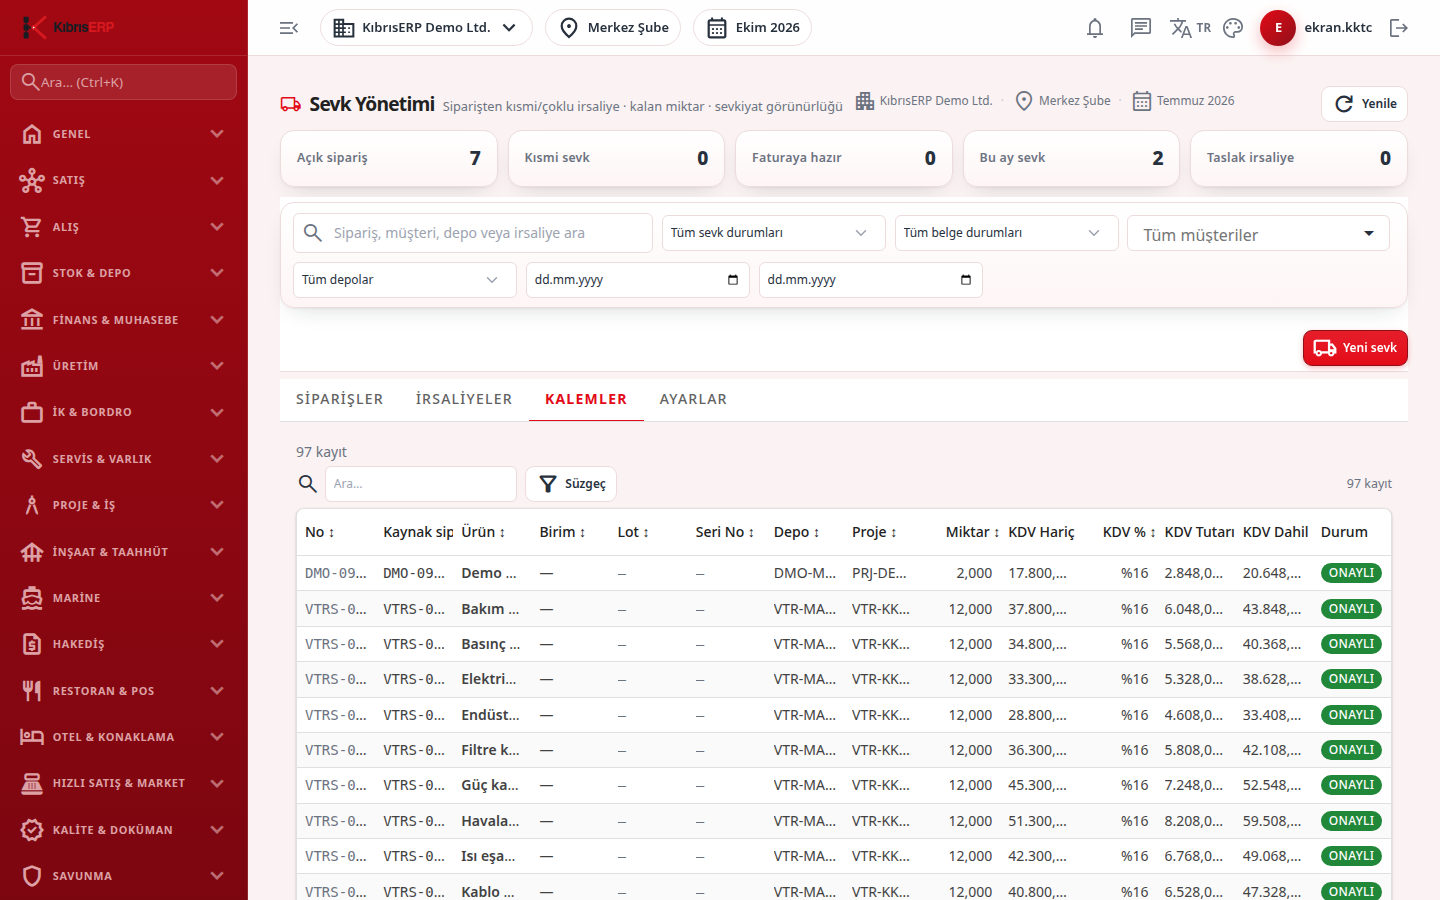Switch to the İrsaliyeler tab

pos(464,399)
